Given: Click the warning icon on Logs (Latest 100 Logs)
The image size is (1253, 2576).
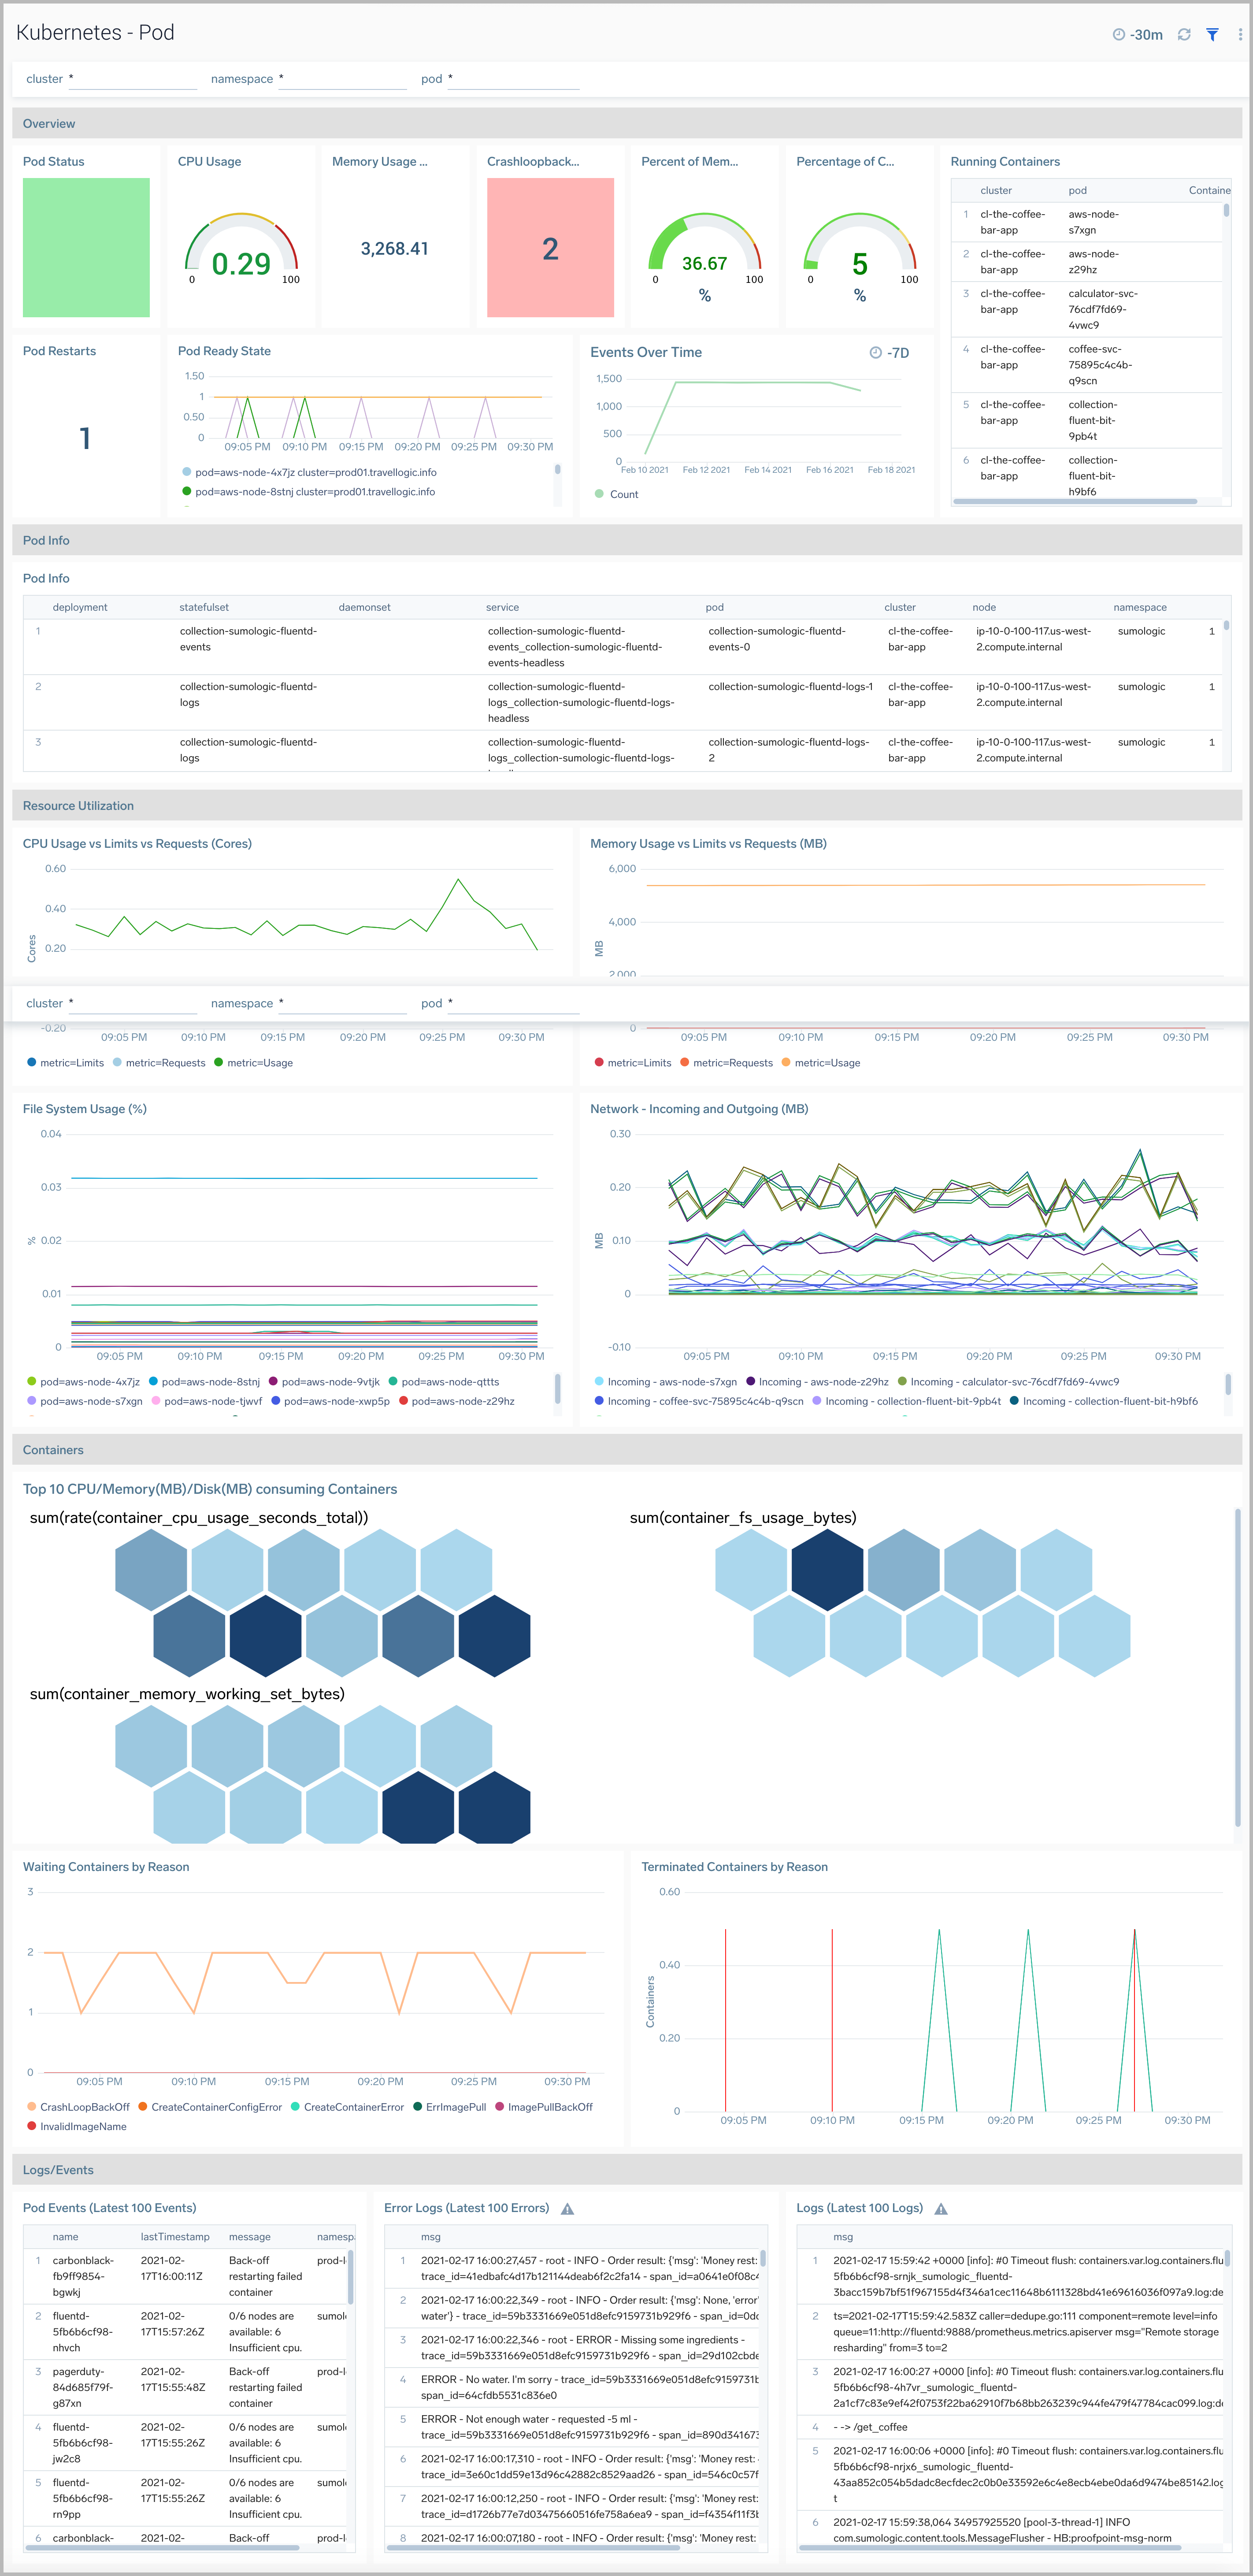Looking at the screenshot, I should [x=941, y=2208].
